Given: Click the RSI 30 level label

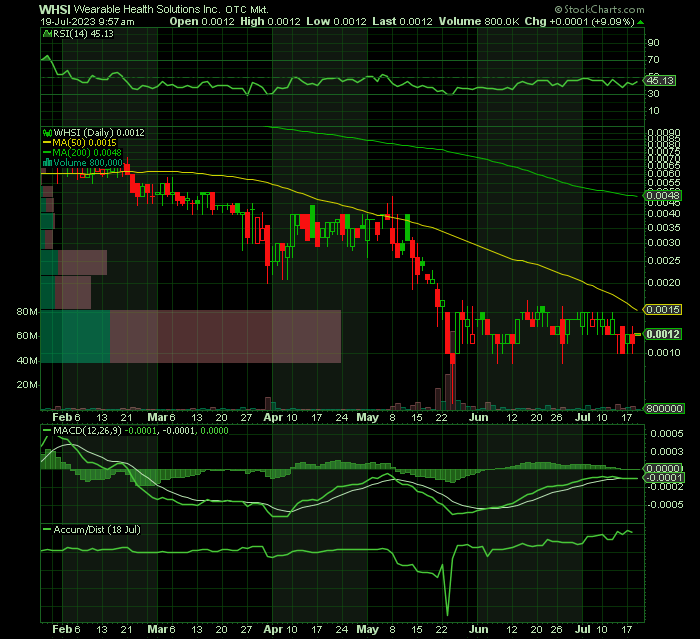Looking at the screenshot, I should [653, 94].
